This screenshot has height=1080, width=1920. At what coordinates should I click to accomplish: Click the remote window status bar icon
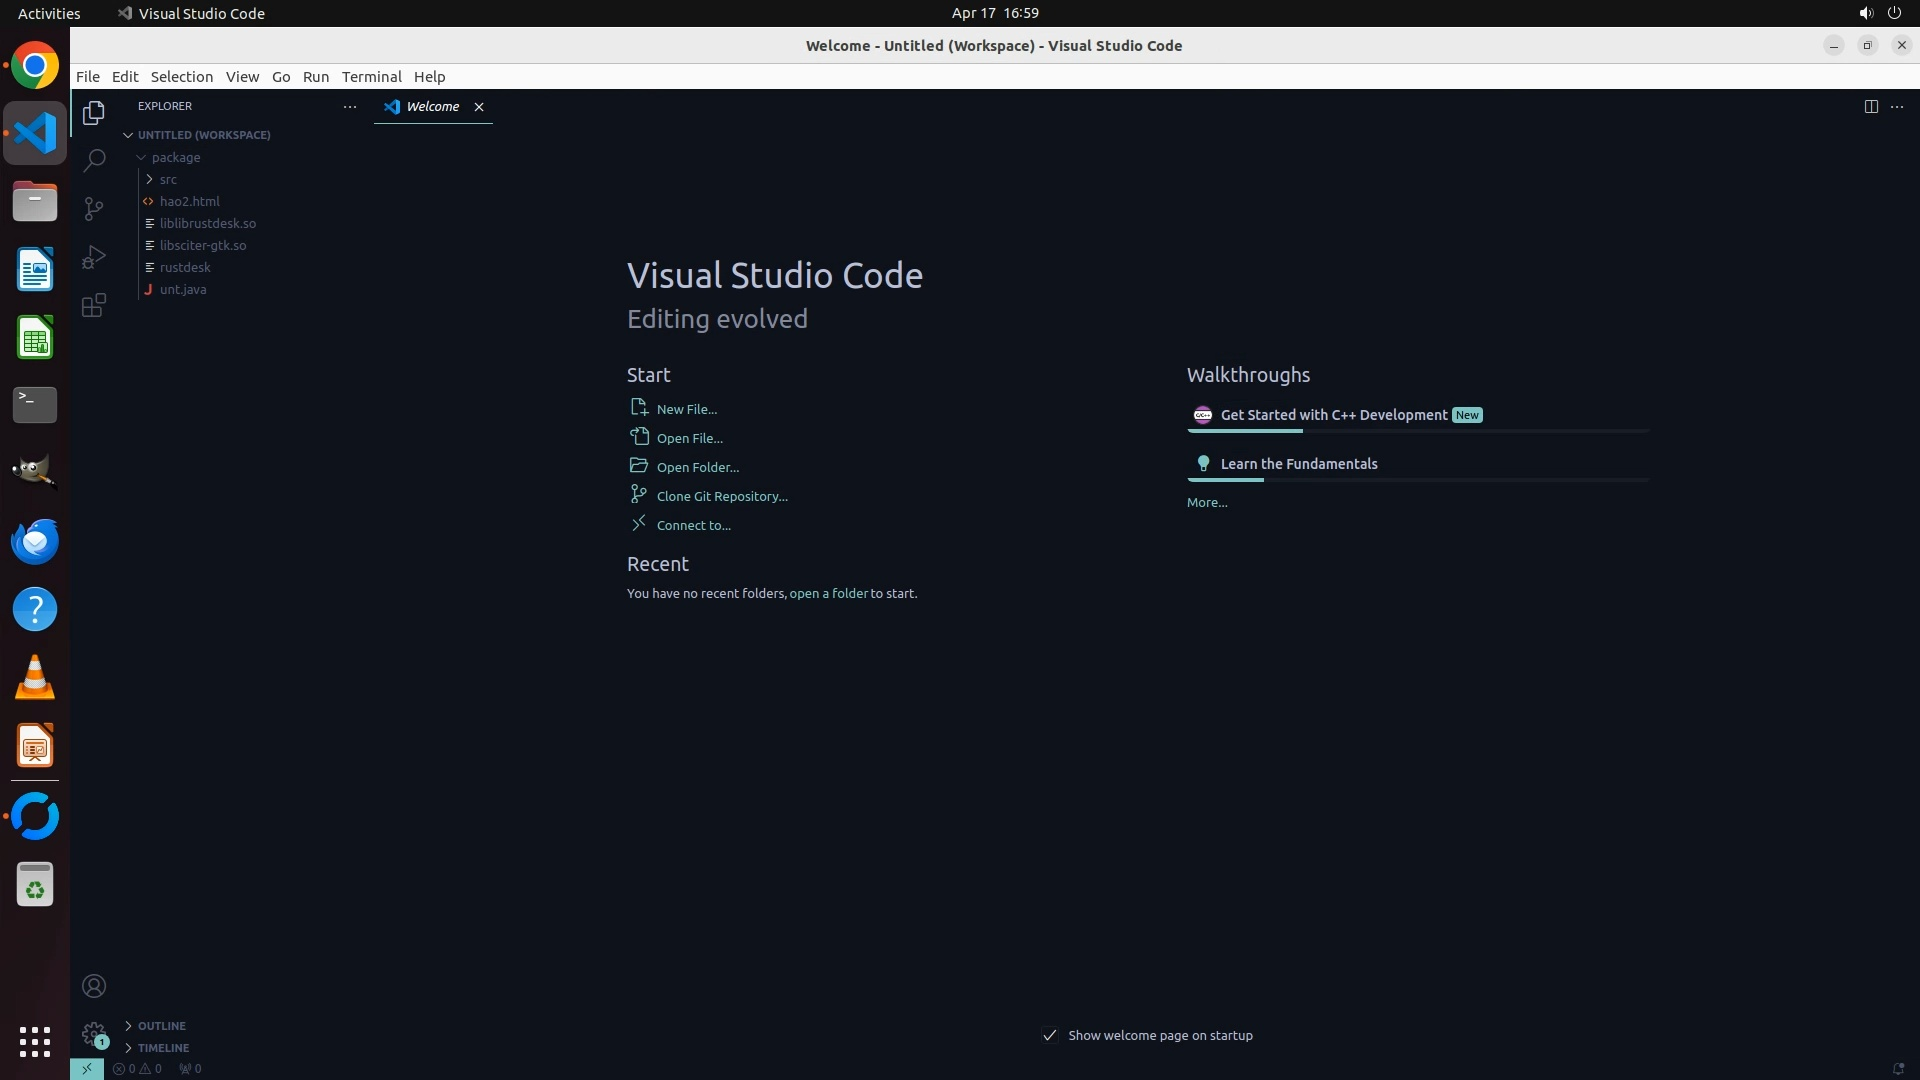coord(87,1068)
